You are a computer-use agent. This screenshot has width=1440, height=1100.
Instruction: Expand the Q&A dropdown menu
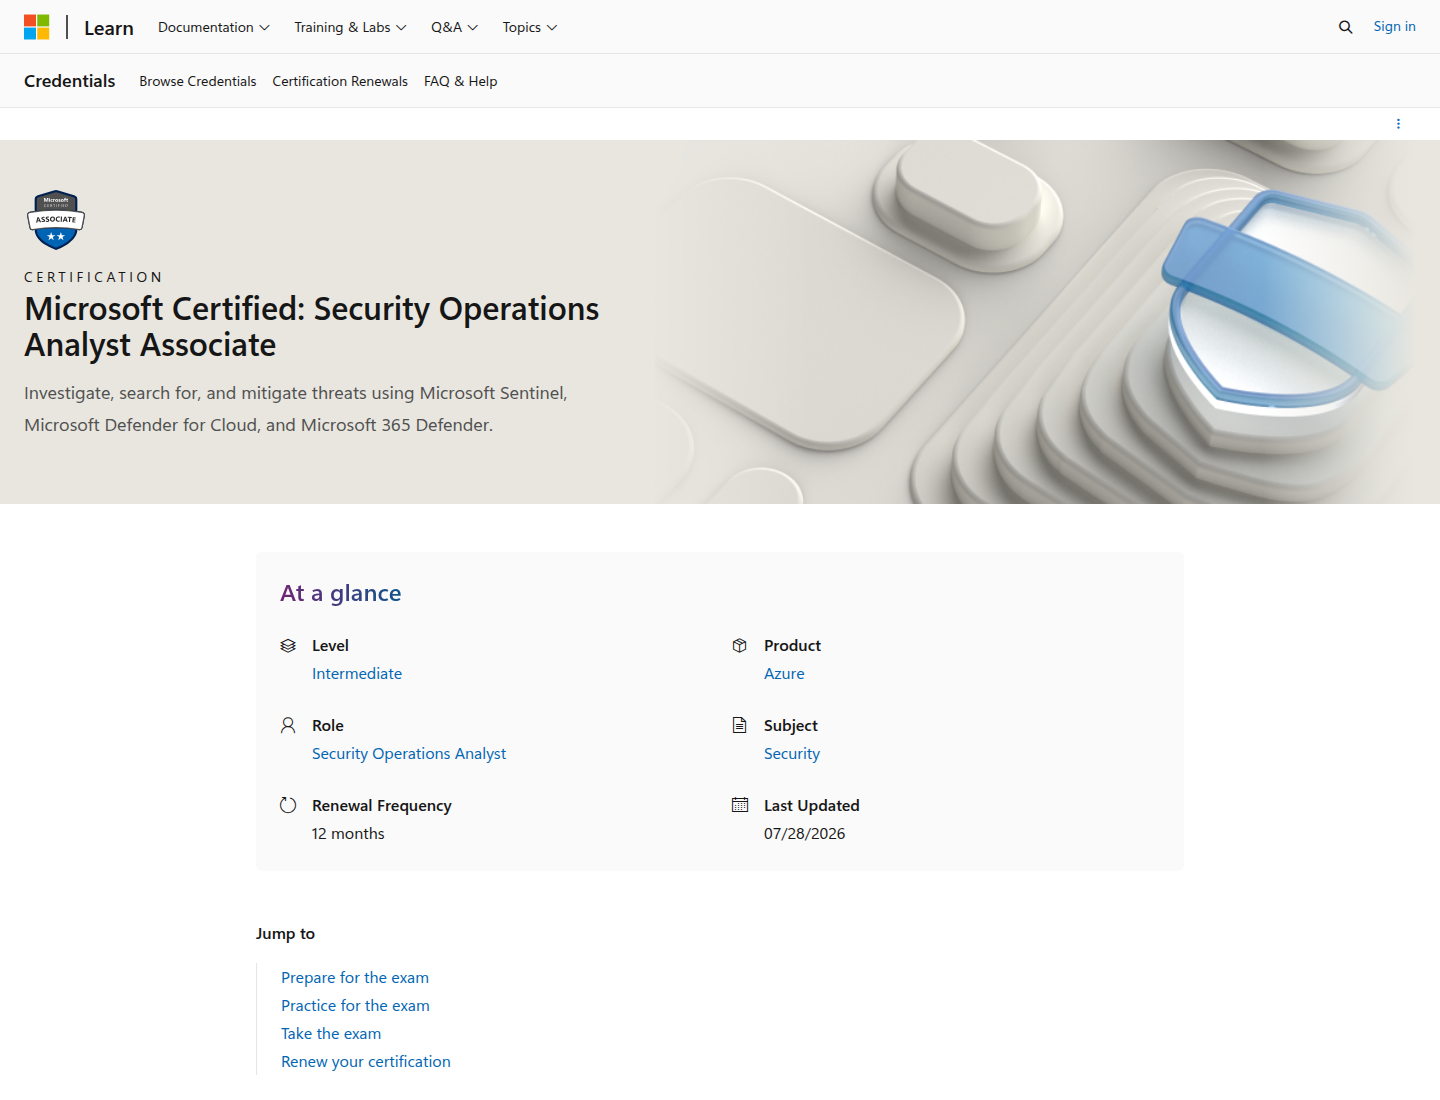click(x=455, y=27)
